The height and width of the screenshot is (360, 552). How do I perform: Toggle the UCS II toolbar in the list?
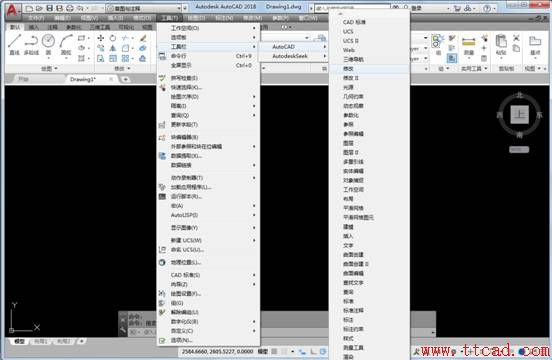pos(369,41)
